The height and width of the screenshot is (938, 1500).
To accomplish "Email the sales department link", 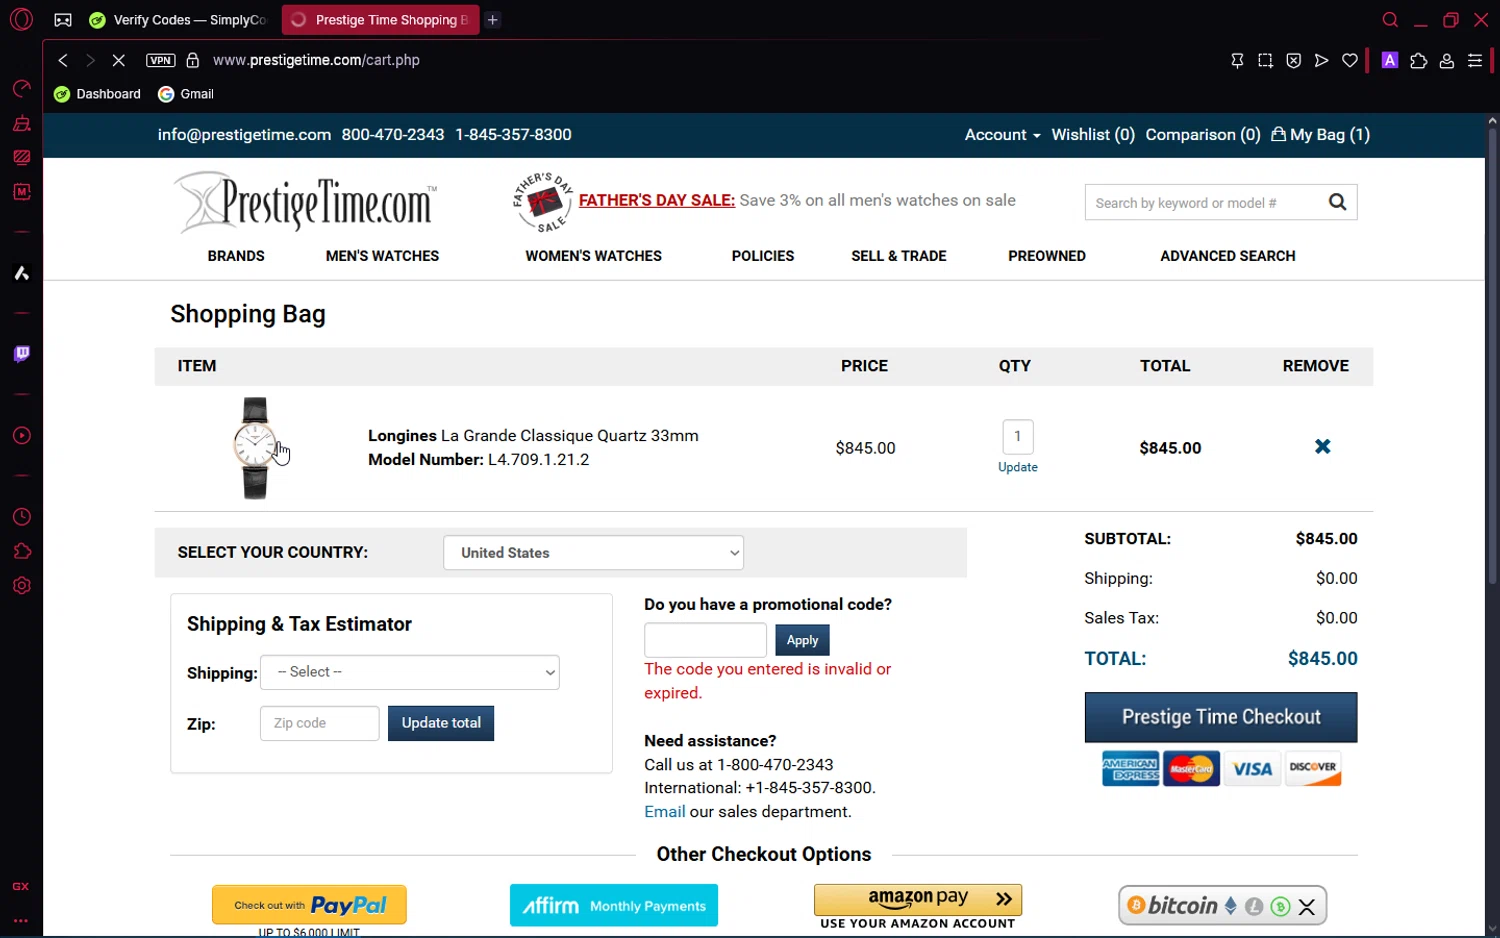I will click(x=665, y=812).
